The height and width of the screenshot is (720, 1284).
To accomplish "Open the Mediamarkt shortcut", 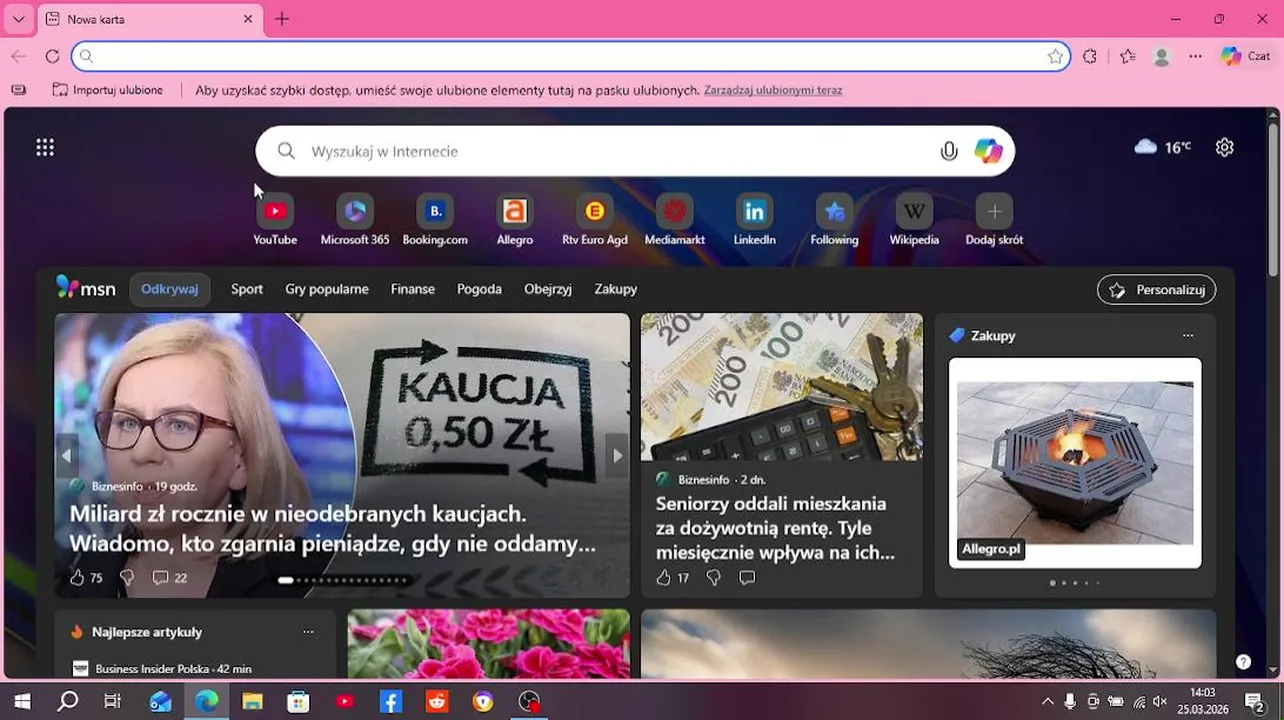I will 675,219.
